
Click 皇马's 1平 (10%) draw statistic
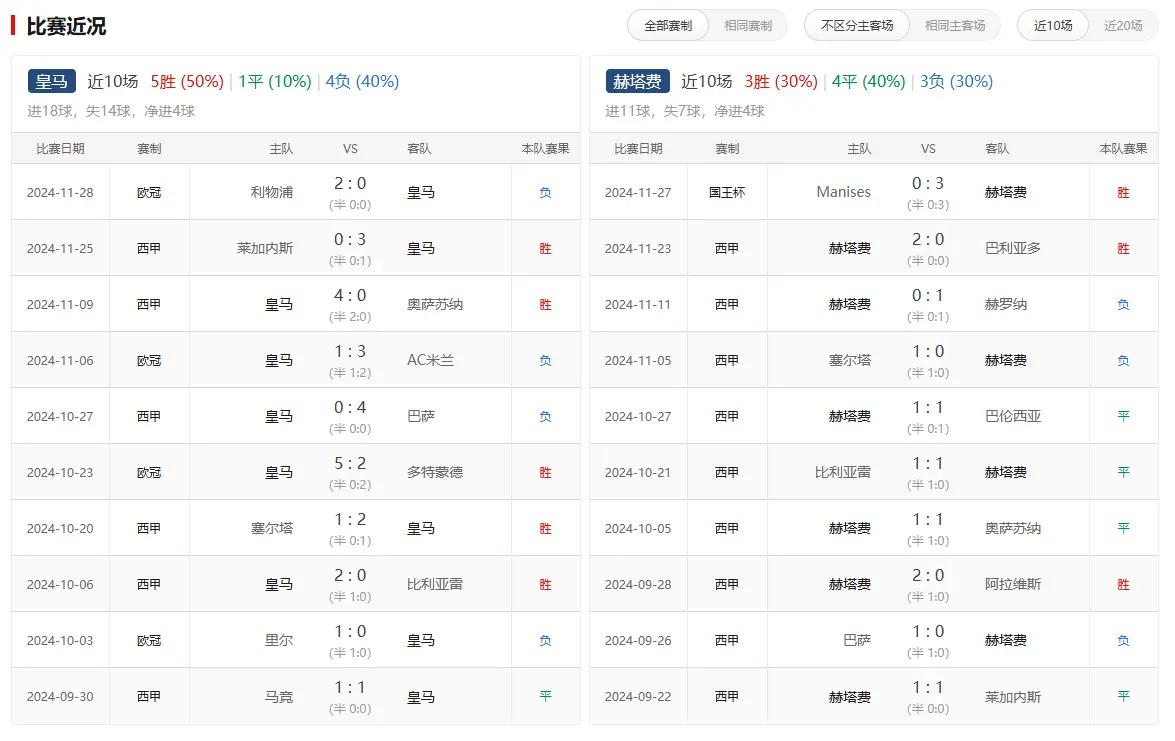coord(274,81)
